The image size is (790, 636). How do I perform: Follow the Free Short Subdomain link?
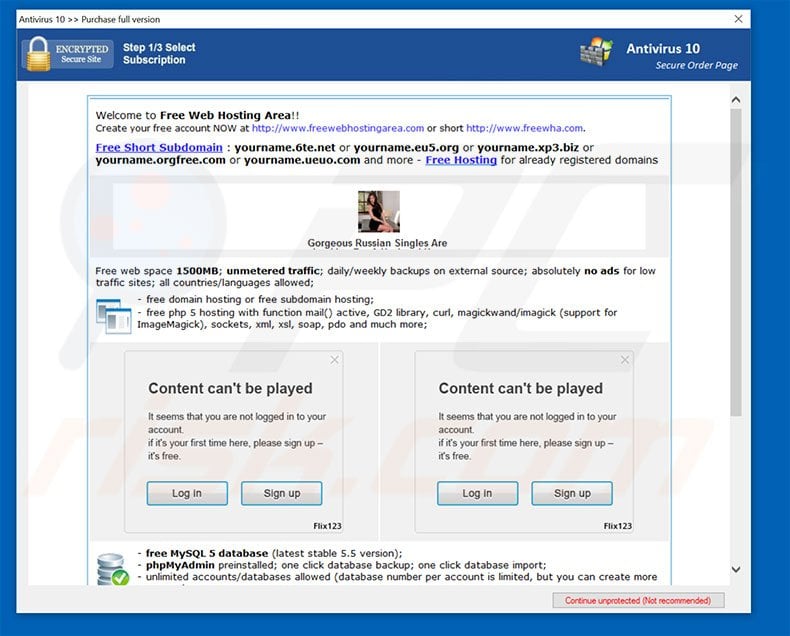(x=159, y=147)
